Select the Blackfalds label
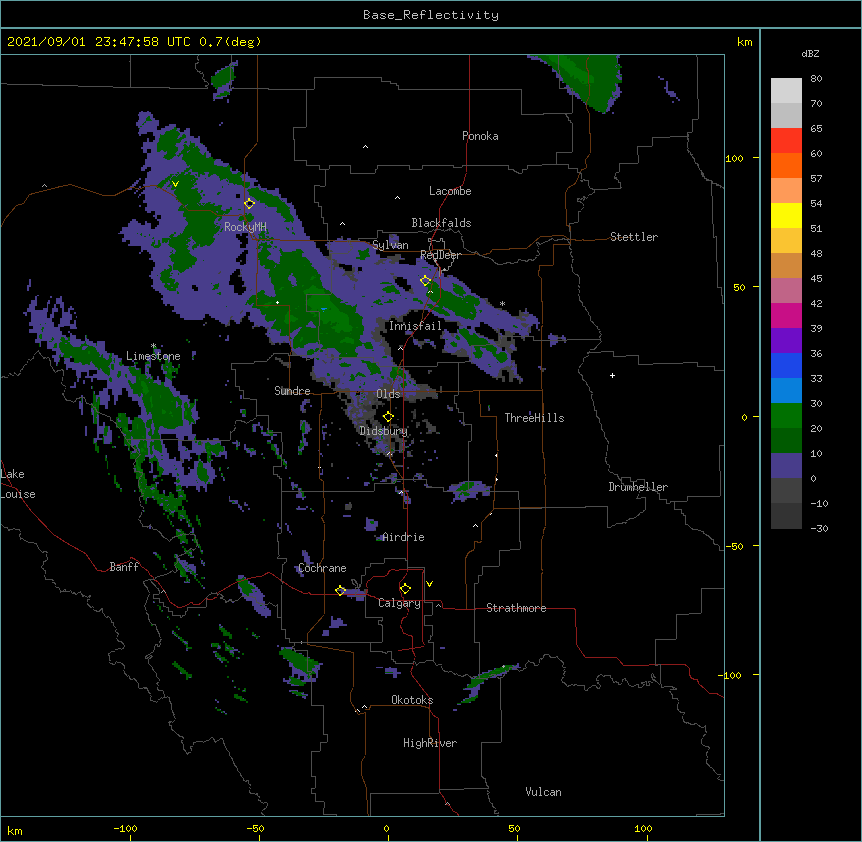 point(441,223)
